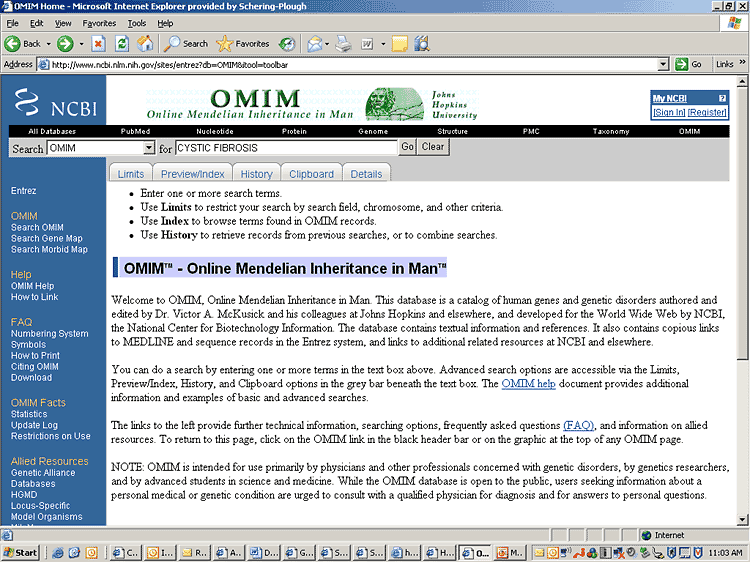Viewport: 750px width, 562px height.
Task: Stop loading with the red X icon
Action: tap(98, 44)
